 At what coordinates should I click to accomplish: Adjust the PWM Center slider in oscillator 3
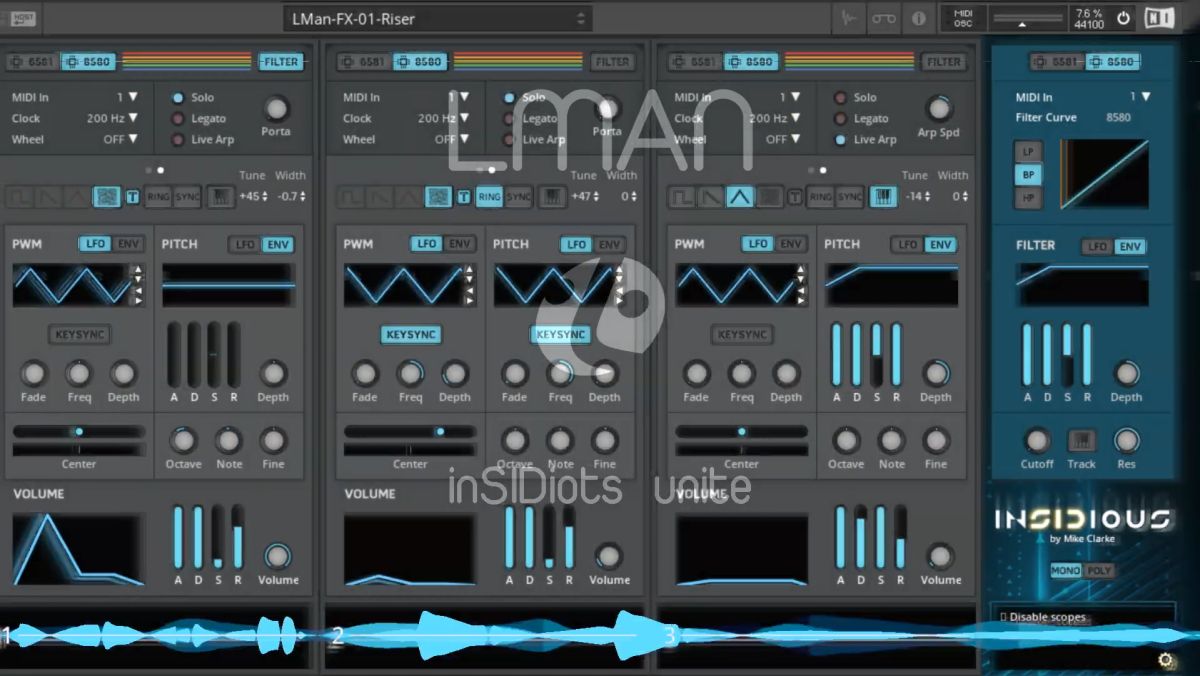[x=741, y=432]
